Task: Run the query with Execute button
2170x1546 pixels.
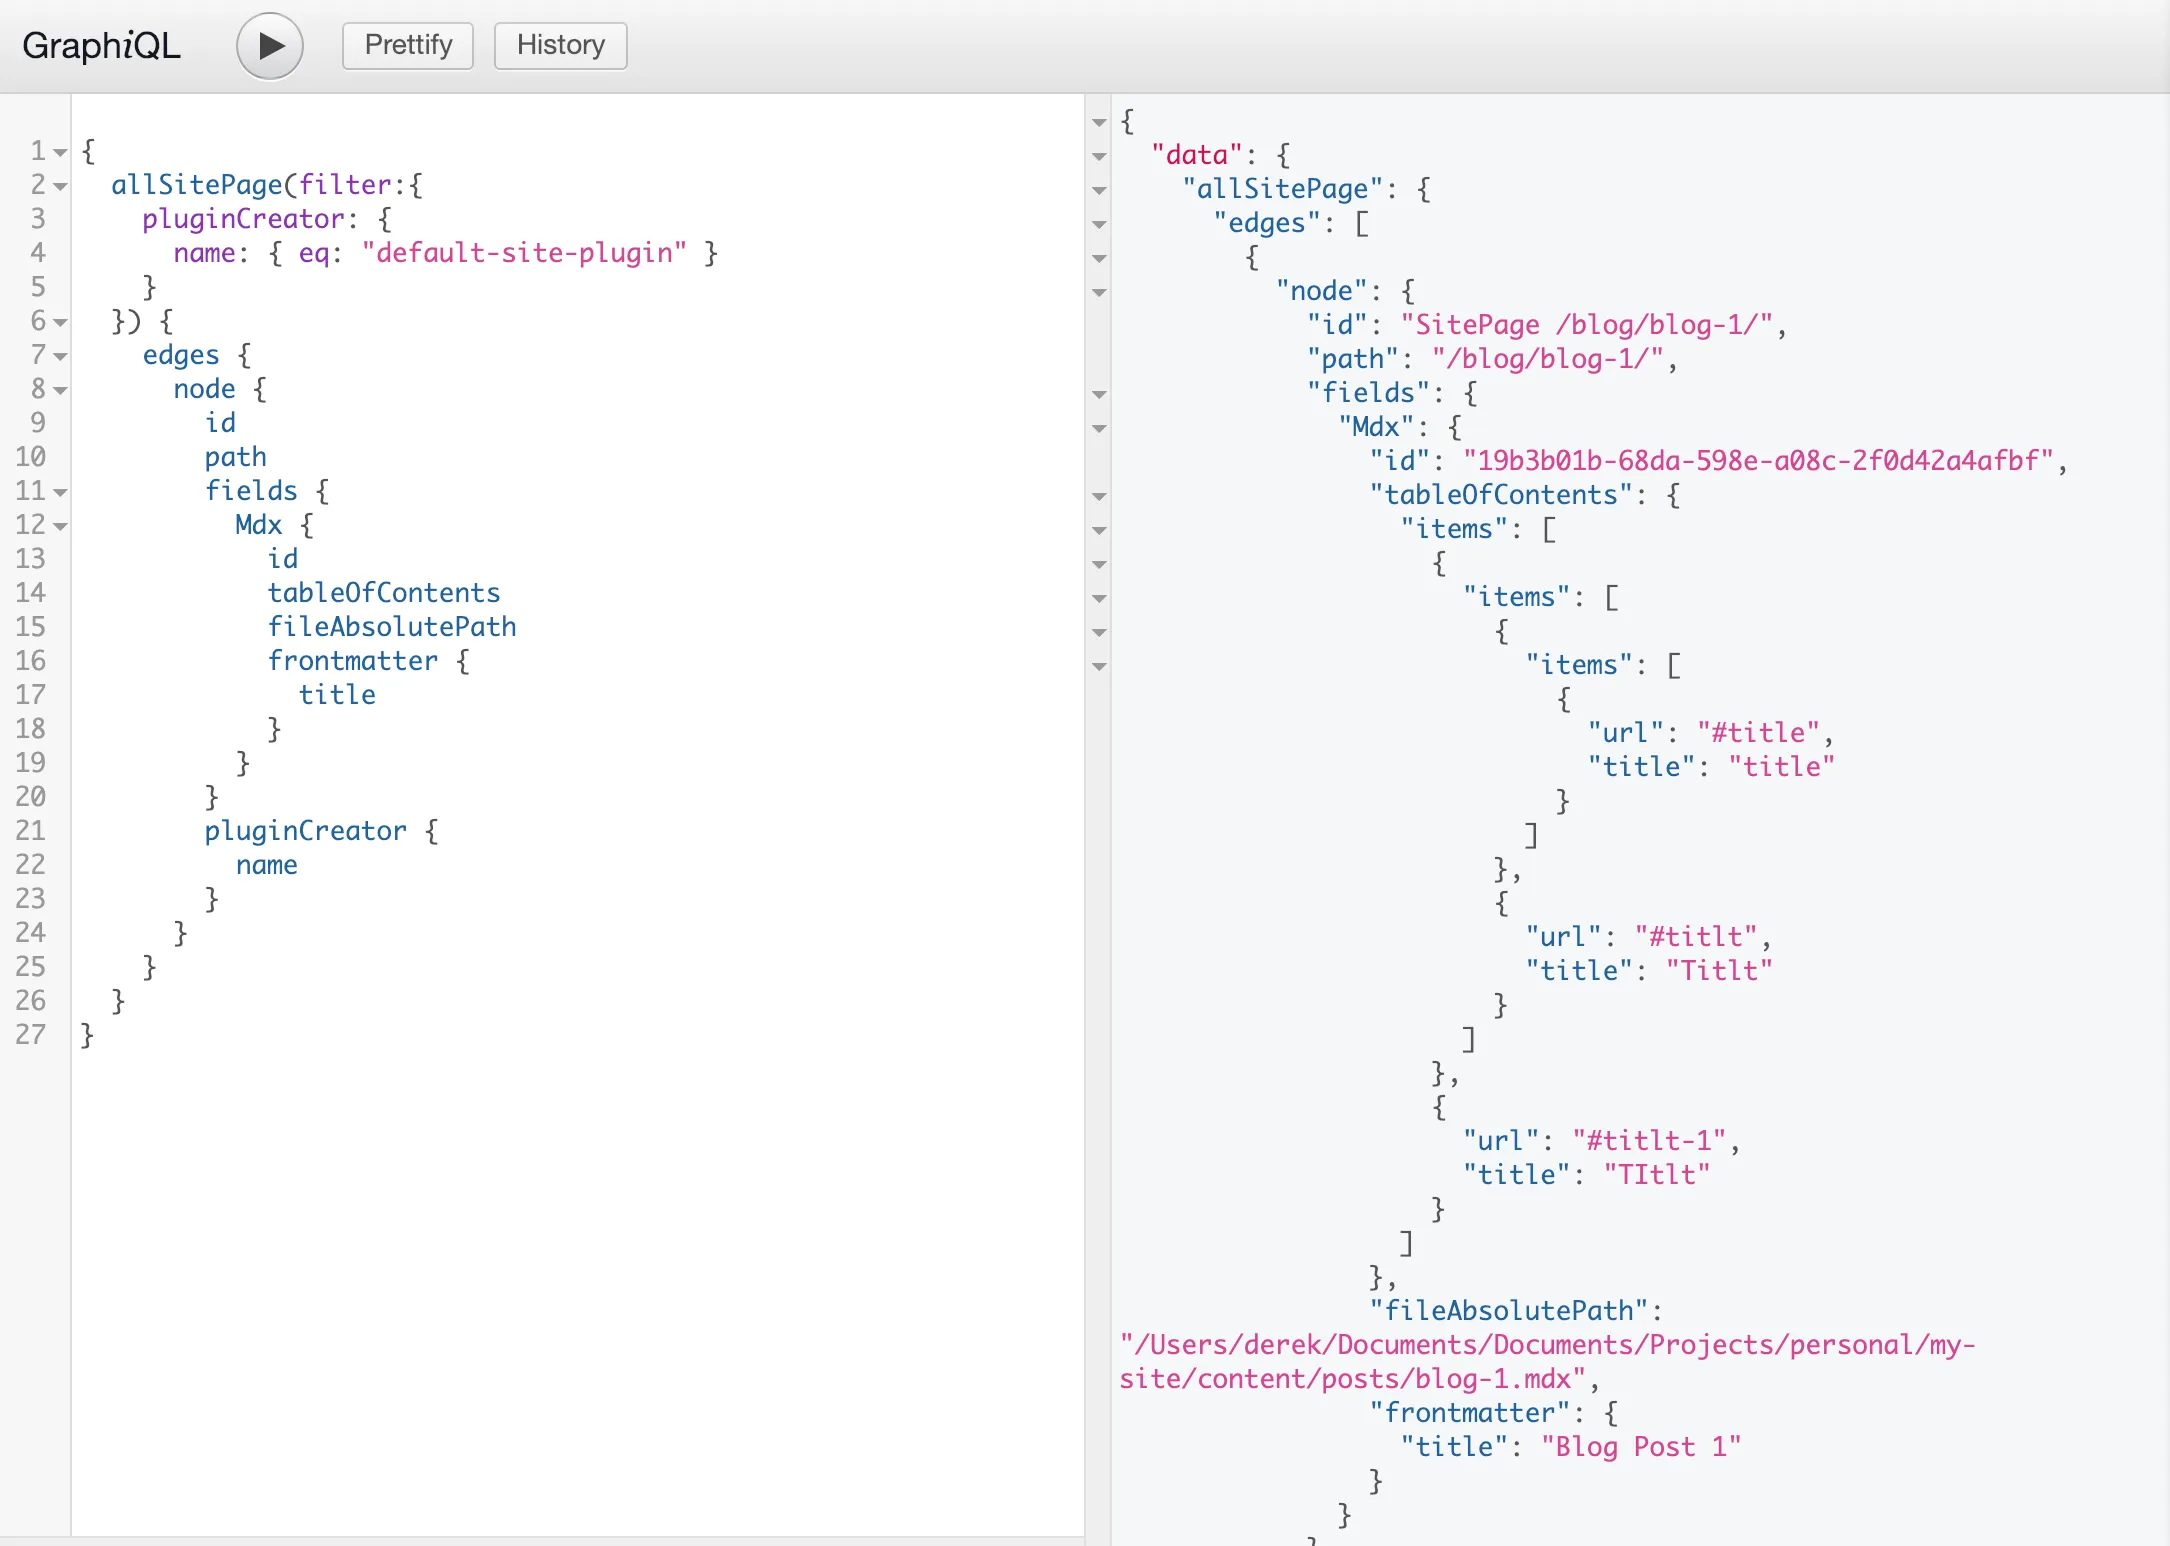Action: tap(270, 46)
